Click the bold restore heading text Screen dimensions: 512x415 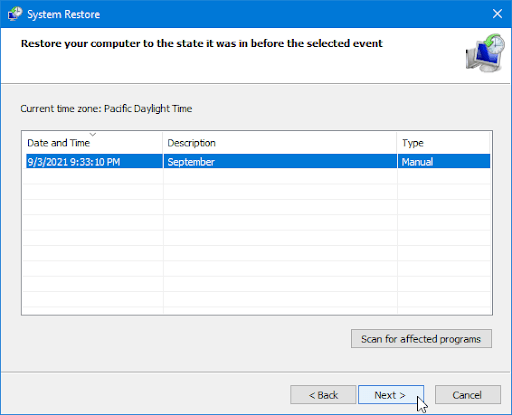coord(201,44)
